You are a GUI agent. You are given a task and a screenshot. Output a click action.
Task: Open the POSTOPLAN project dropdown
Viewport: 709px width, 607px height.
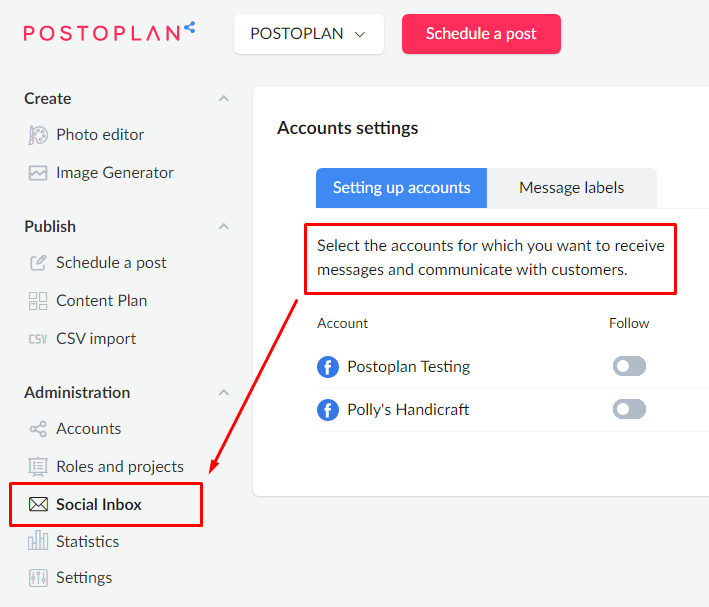coord(309,34)
